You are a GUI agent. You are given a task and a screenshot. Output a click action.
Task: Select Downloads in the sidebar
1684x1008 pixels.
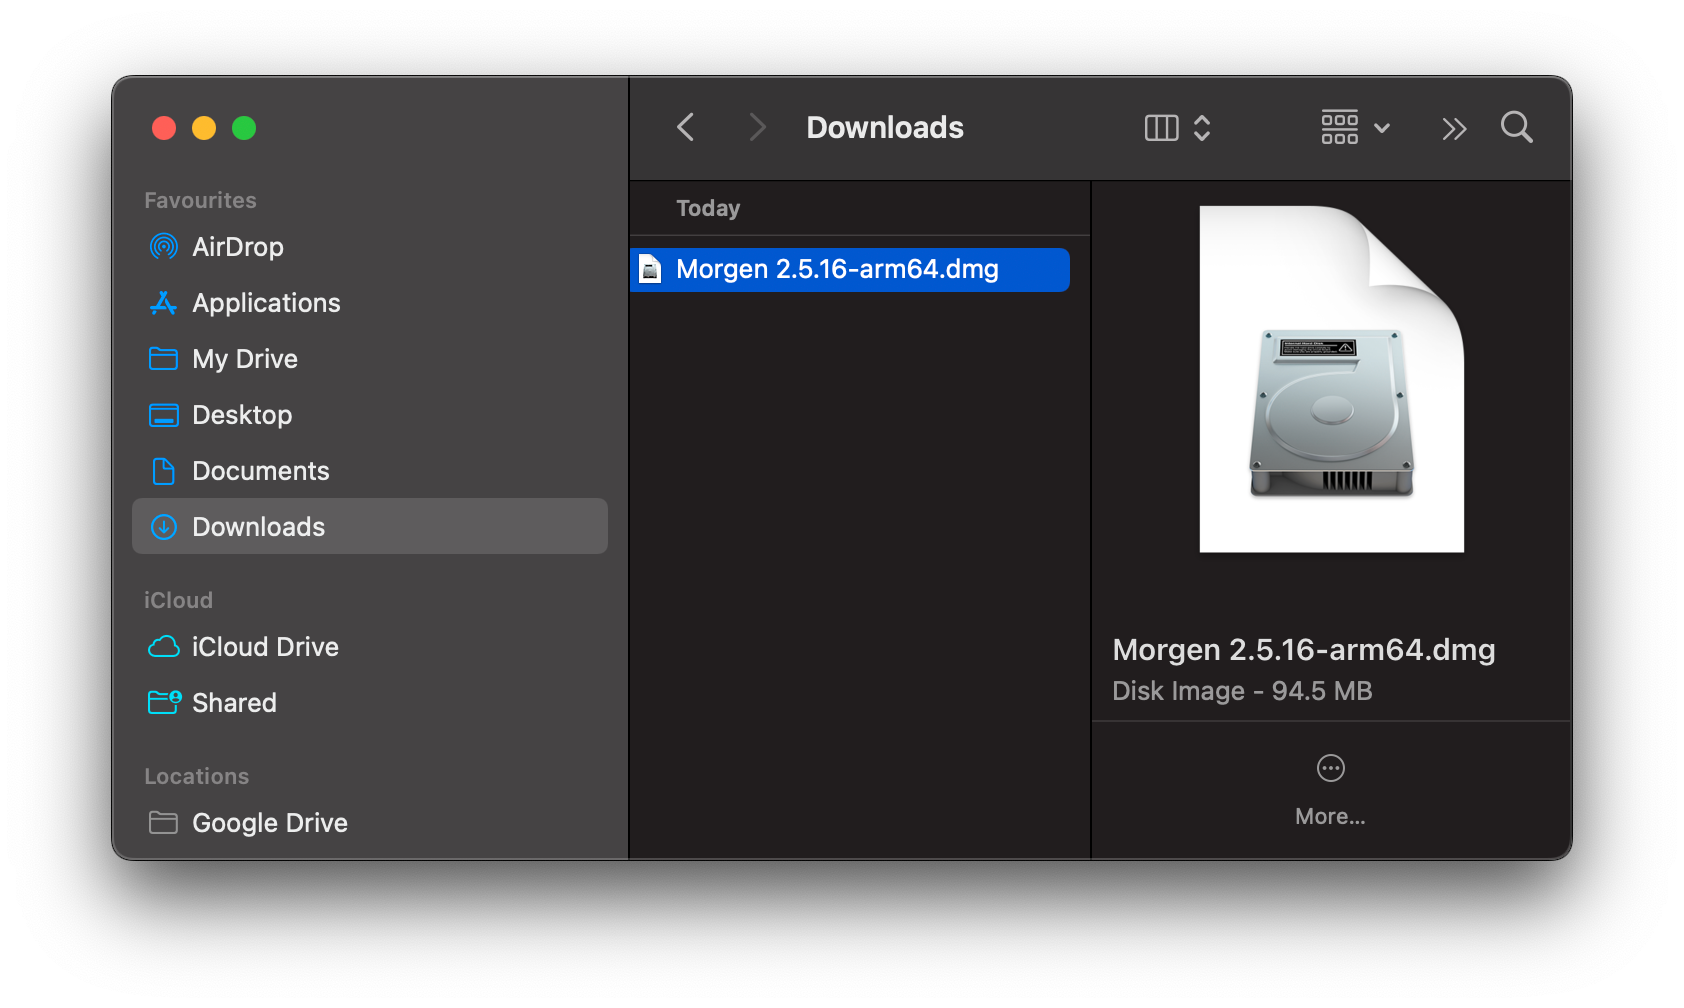(370, 526)
